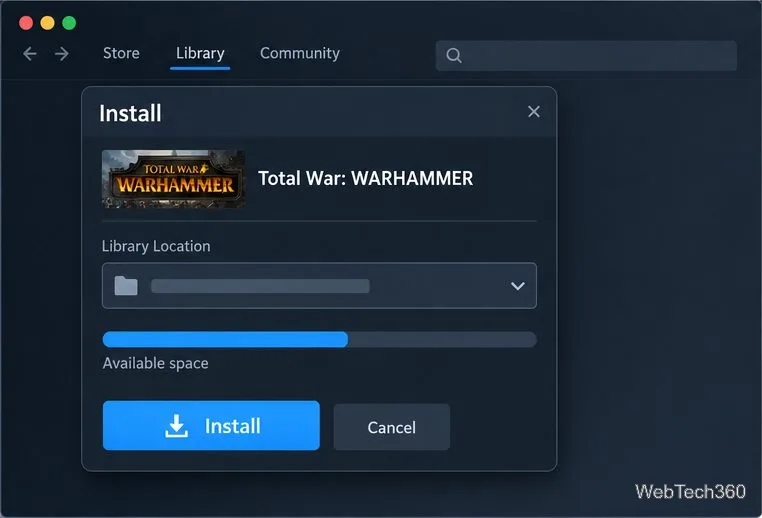This screenshot has height=518, width=762.
Task: Click inside the search field
Action: tap(586, 56)
